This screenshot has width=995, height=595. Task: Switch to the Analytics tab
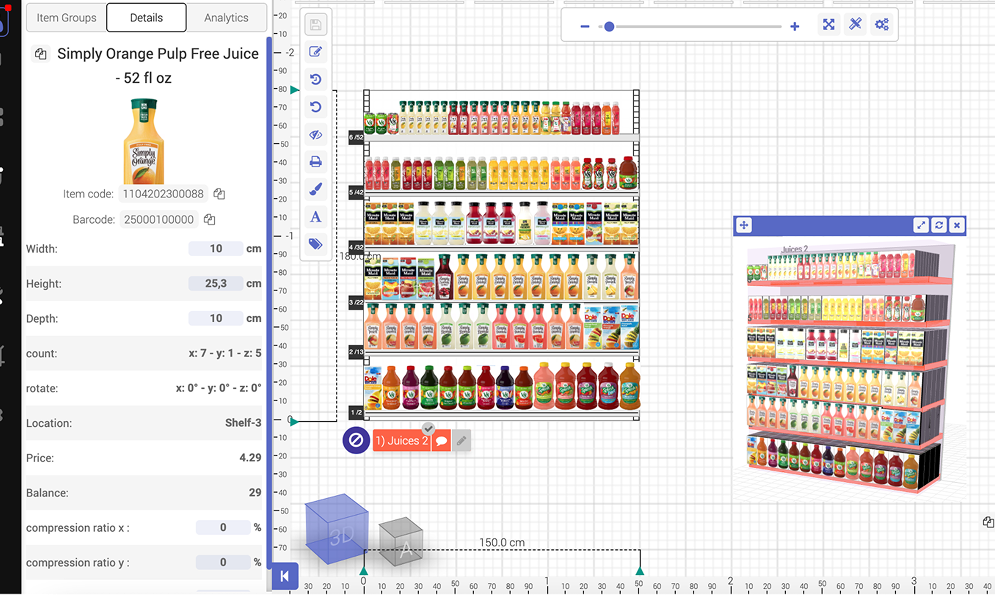click(227, 18)
